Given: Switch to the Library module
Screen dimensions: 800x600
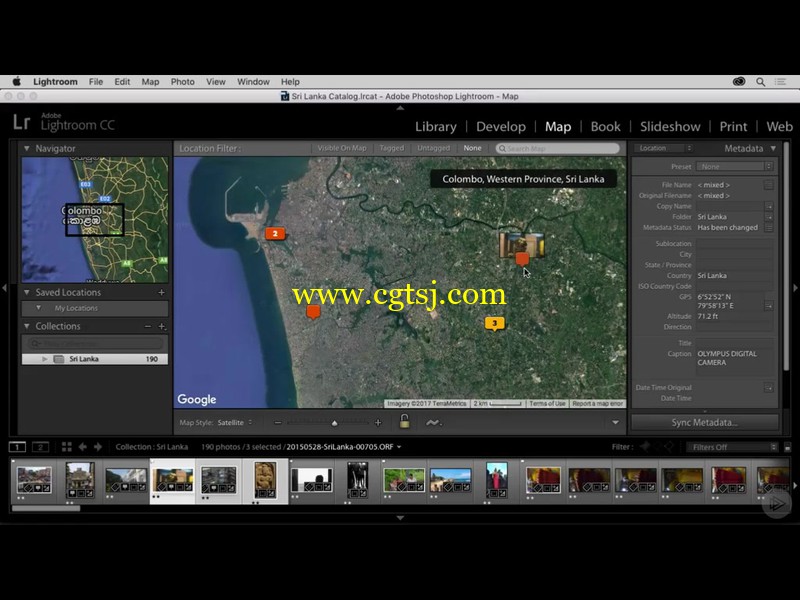Looking at the screenshot, I should (436, 127).
